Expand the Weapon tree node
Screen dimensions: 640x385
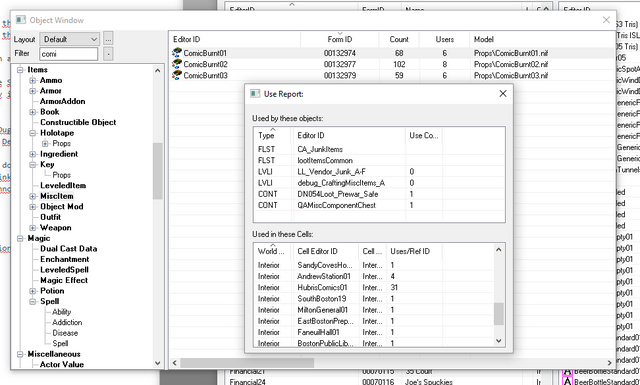pyautogui.click(x=33, y=228)
